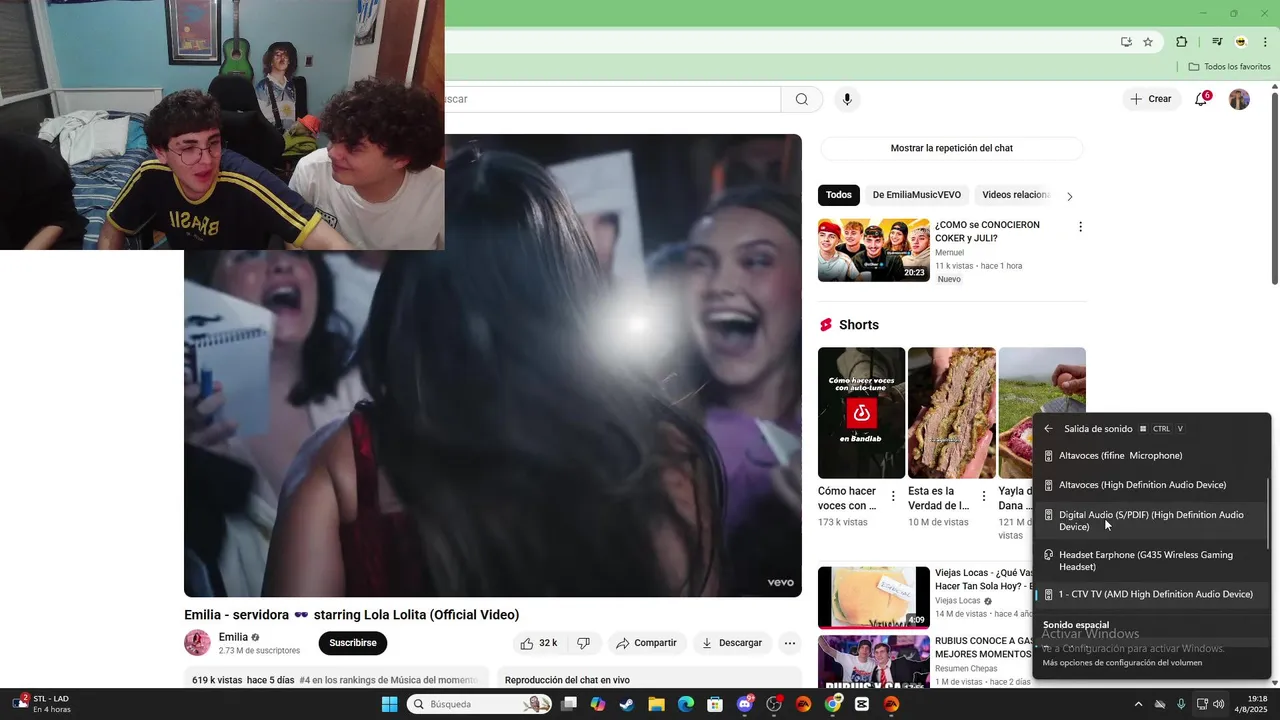The height and width of the screenshot is (720, 1280).
Task: Click the taskbar Búsqueda search box
Action: (x=481, y=704)
